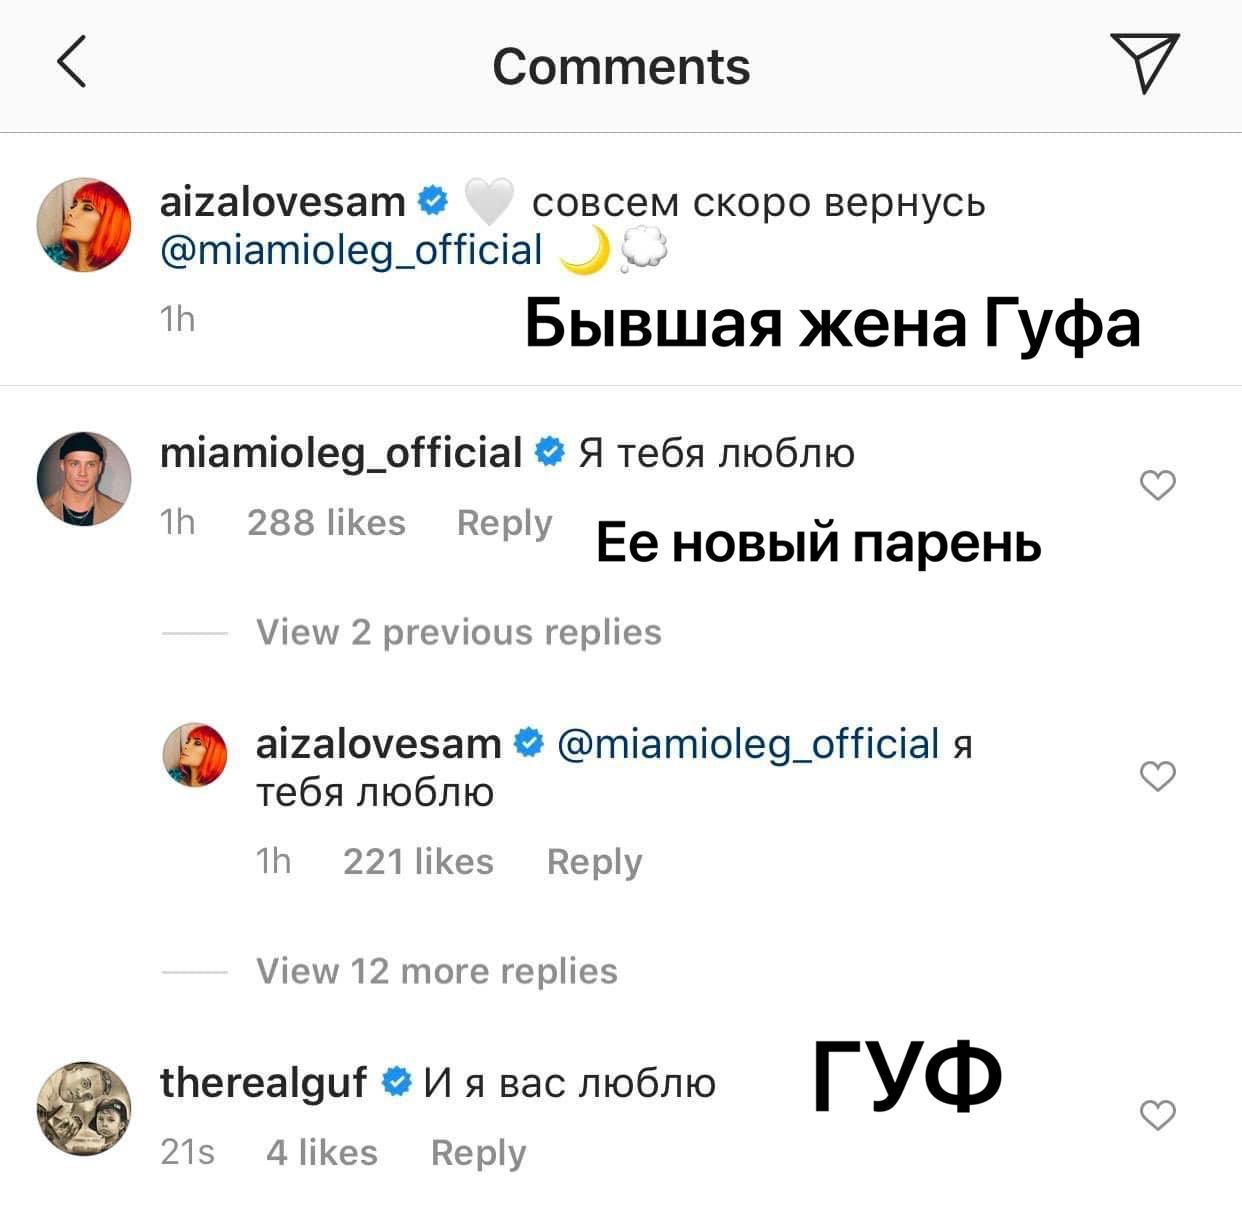This screenshot has height=1230, width=1242.
Task: Expand View 12 more replies
Action: (x=437, y=971)
